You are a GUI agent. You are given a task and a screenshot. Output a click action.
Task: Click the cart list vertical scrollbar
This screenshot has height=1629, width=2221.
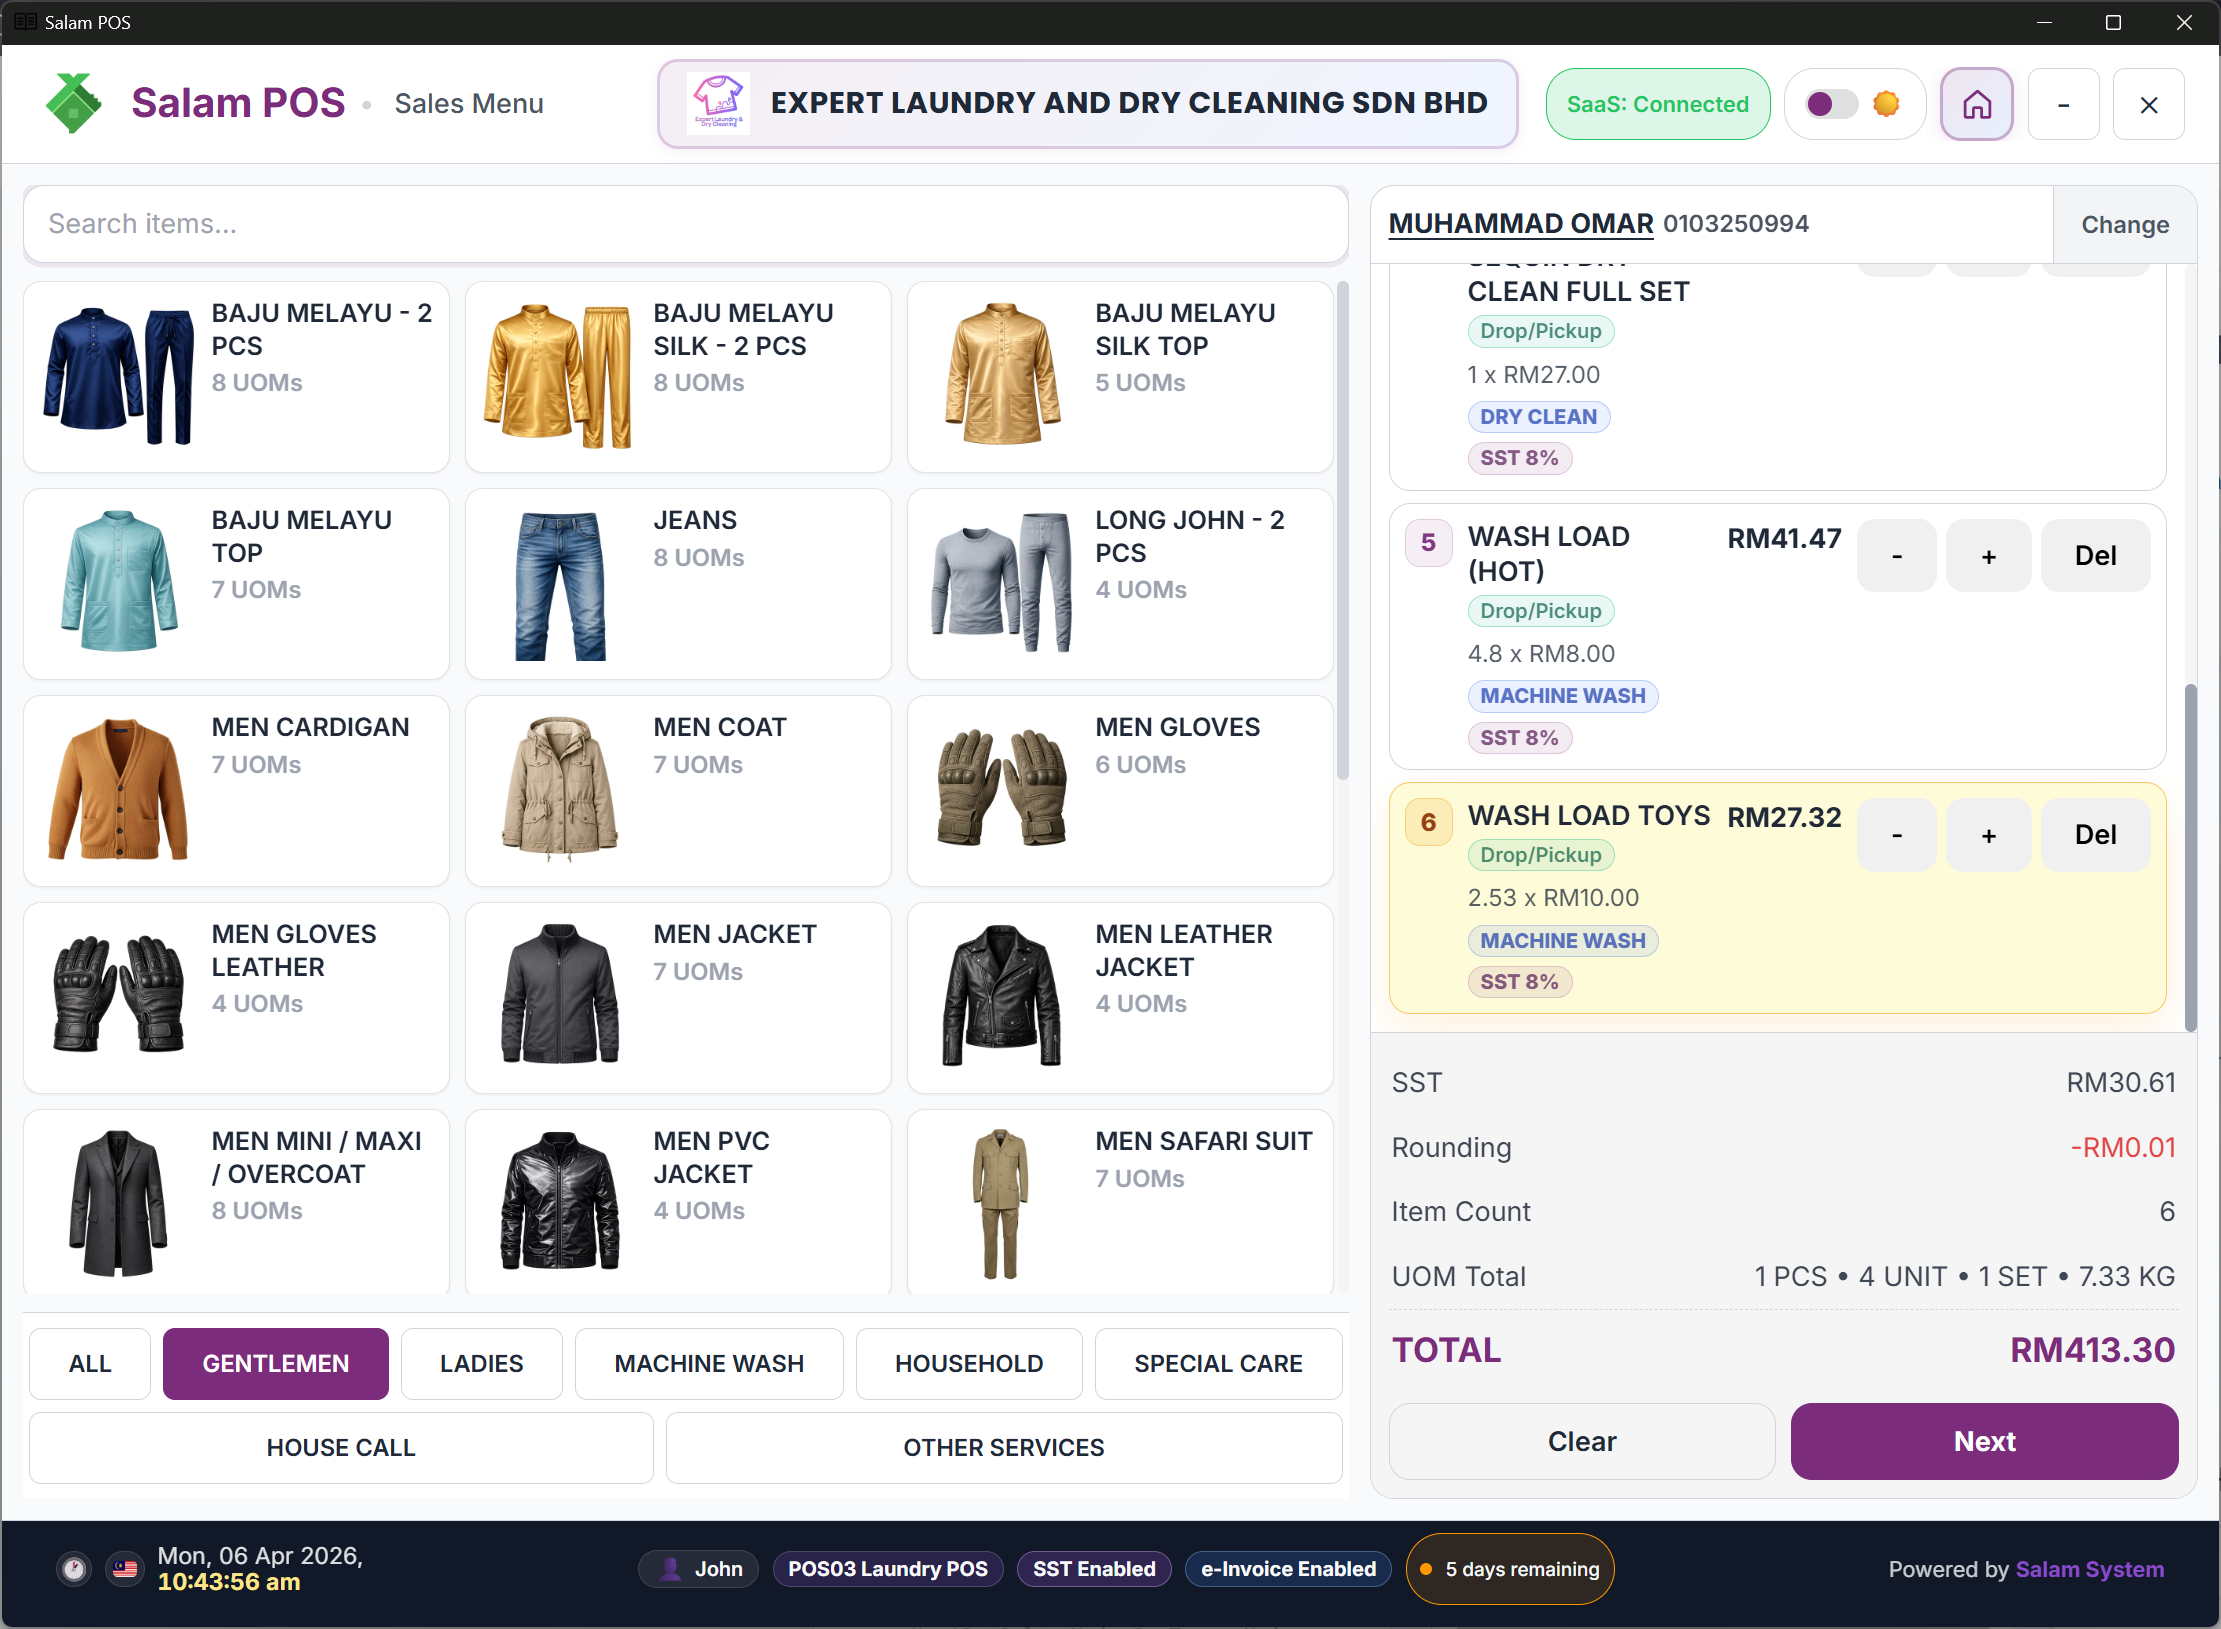[x=2191, y=858]
